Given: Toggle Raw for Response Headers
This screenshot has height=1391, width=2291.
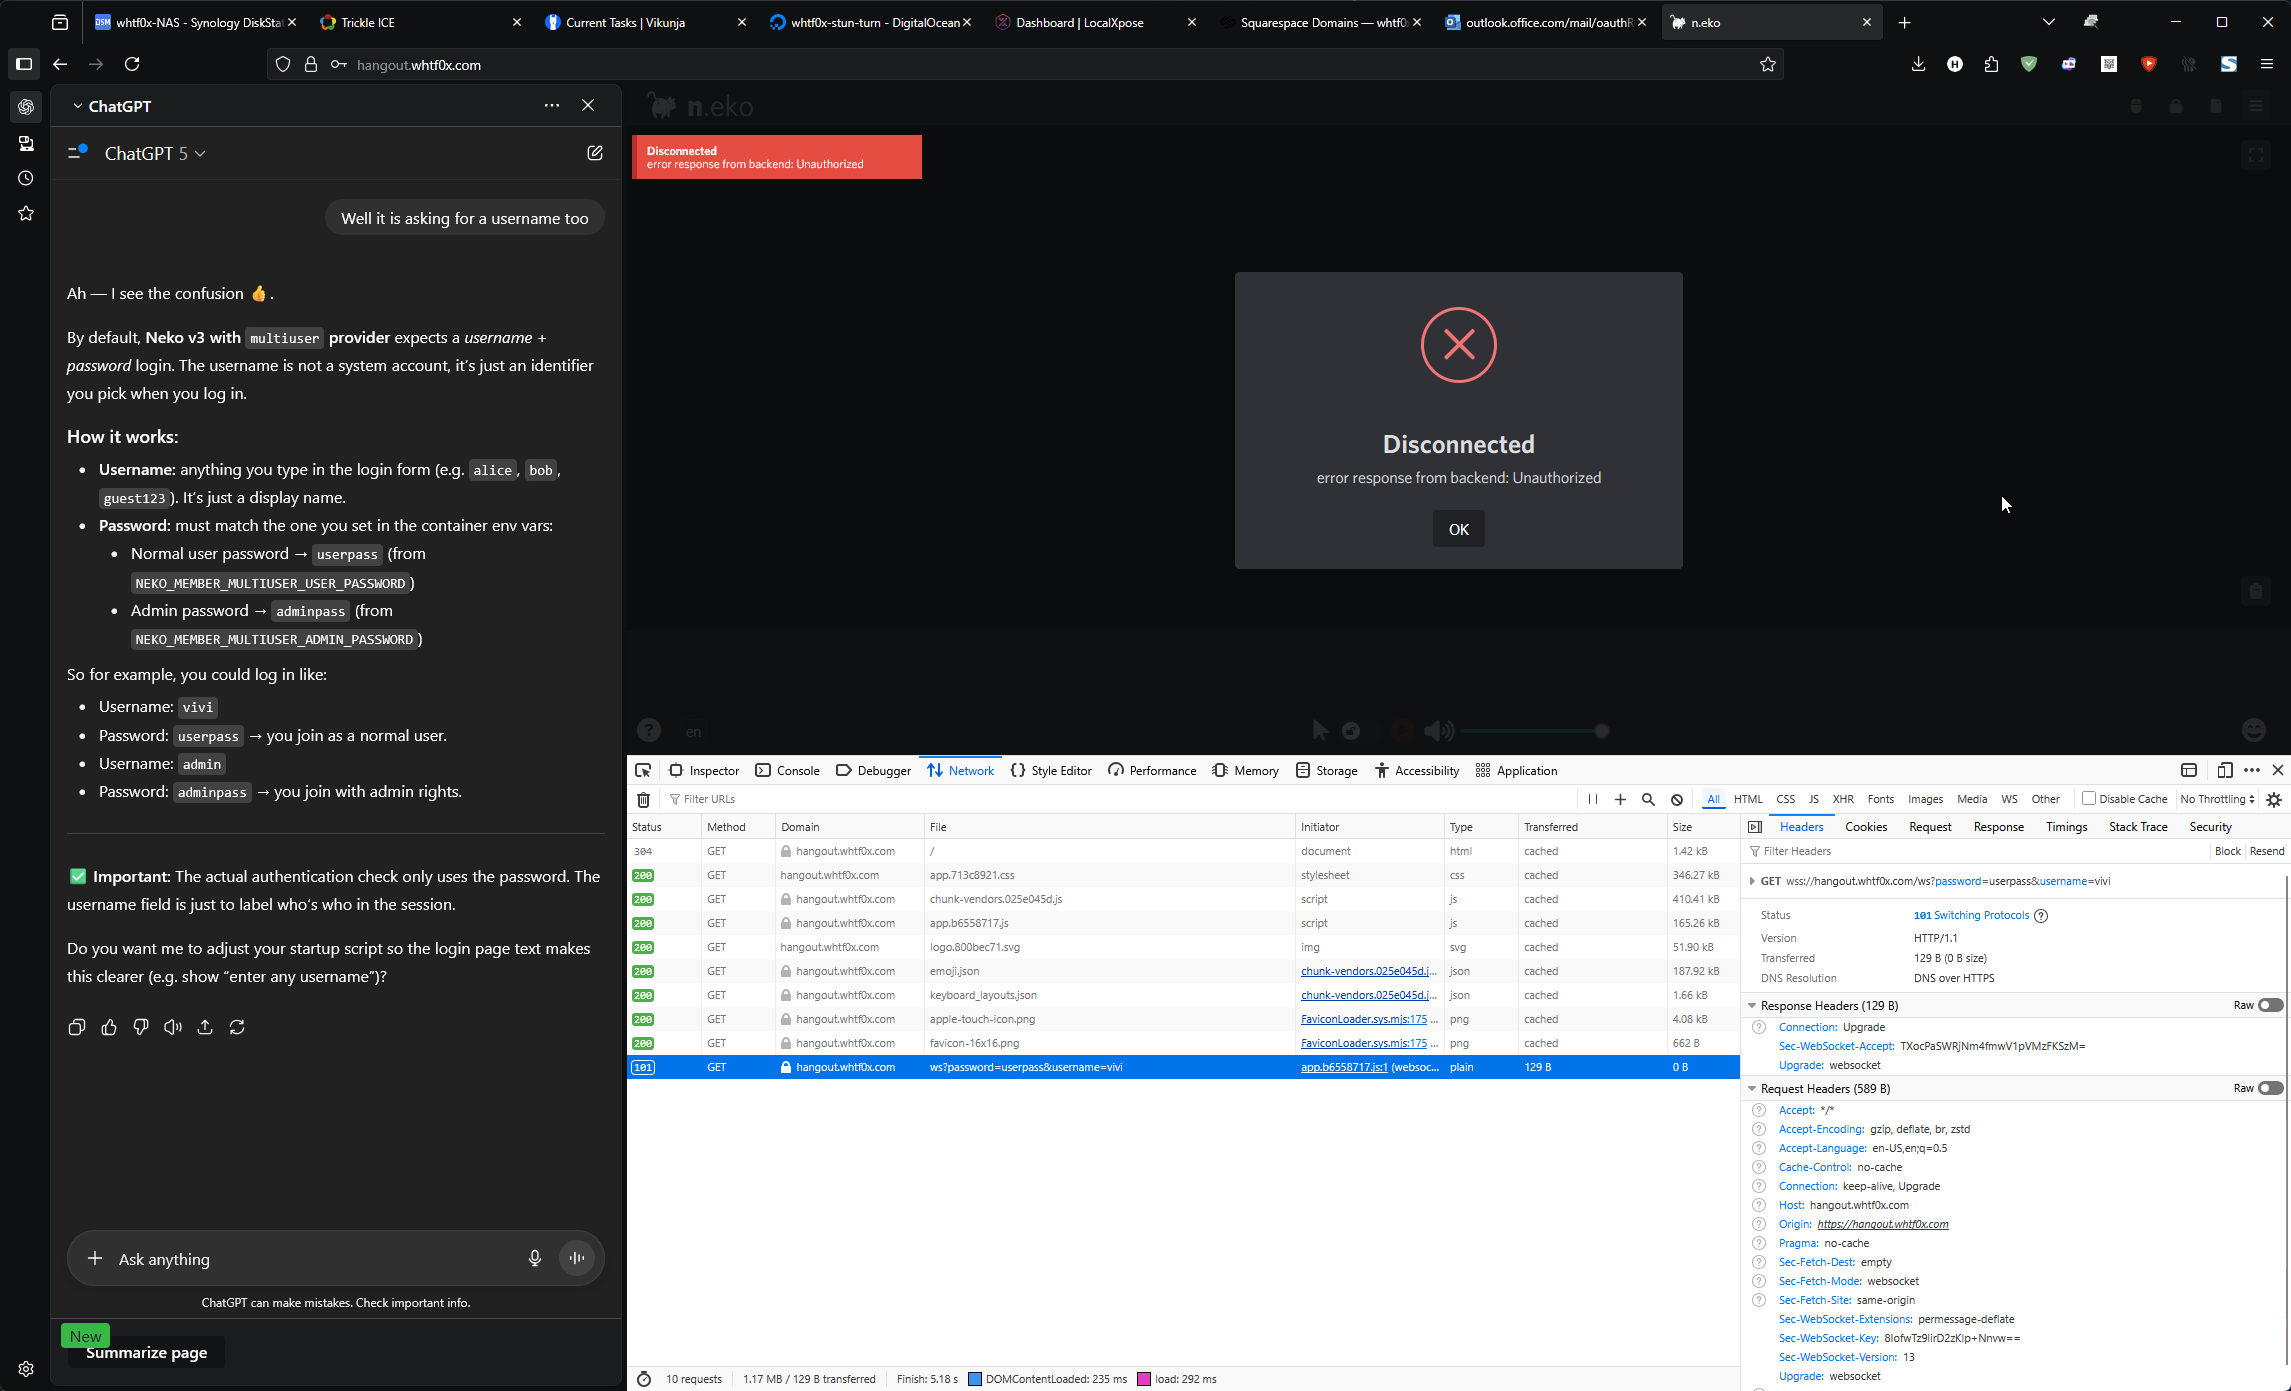Looking at the screenshot, I should click(x=2270, y=1005).
